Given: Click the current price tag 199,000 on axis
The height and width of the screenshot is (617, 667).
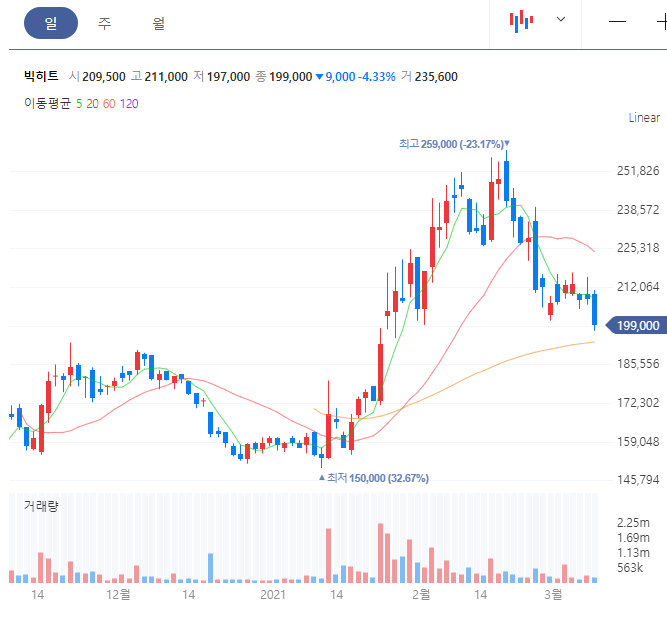Looking at the screenshot, I should (x=636, y=326).
